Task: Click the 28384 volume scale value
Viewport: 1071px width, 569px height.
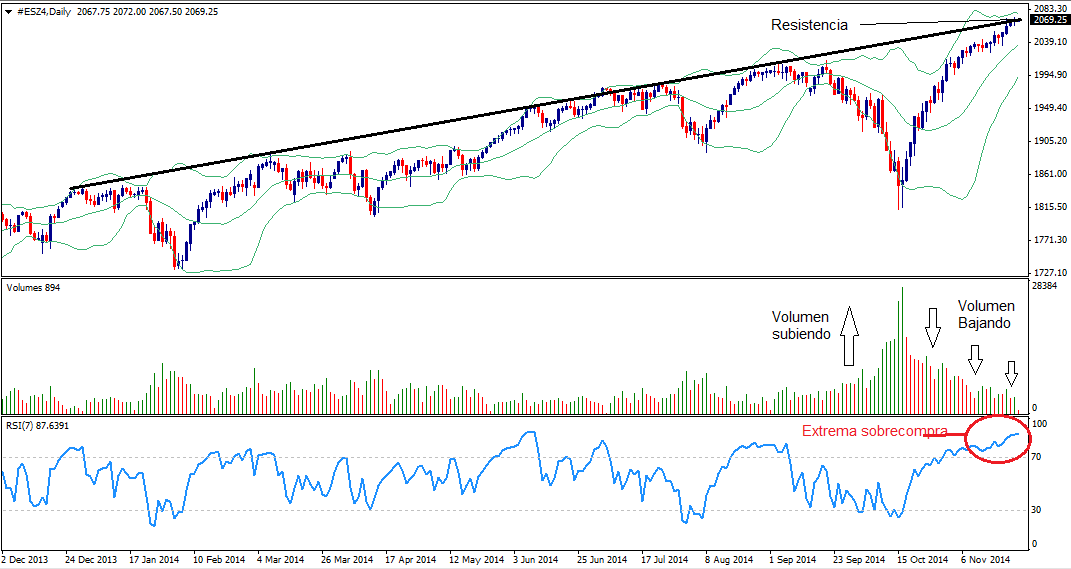Action: pyautogui.click(x=1046, y=286)
